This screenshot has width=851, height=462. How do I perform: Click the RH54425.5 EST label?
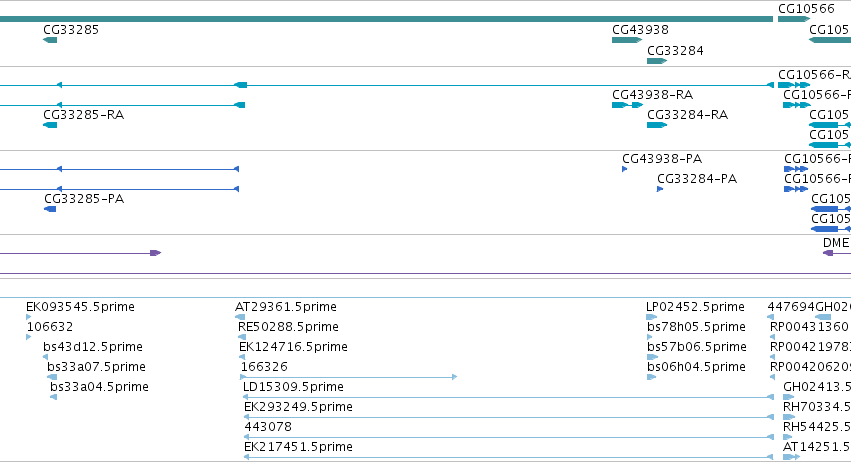[x=817, y=427]
